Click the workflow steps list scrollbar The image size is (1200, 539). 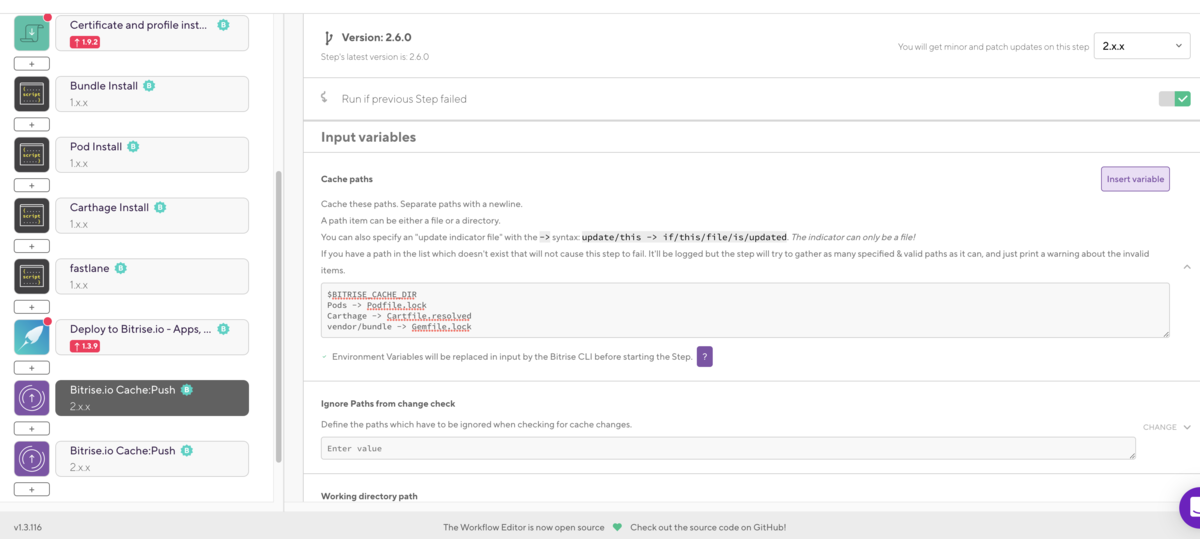click(x=279, y=316)
